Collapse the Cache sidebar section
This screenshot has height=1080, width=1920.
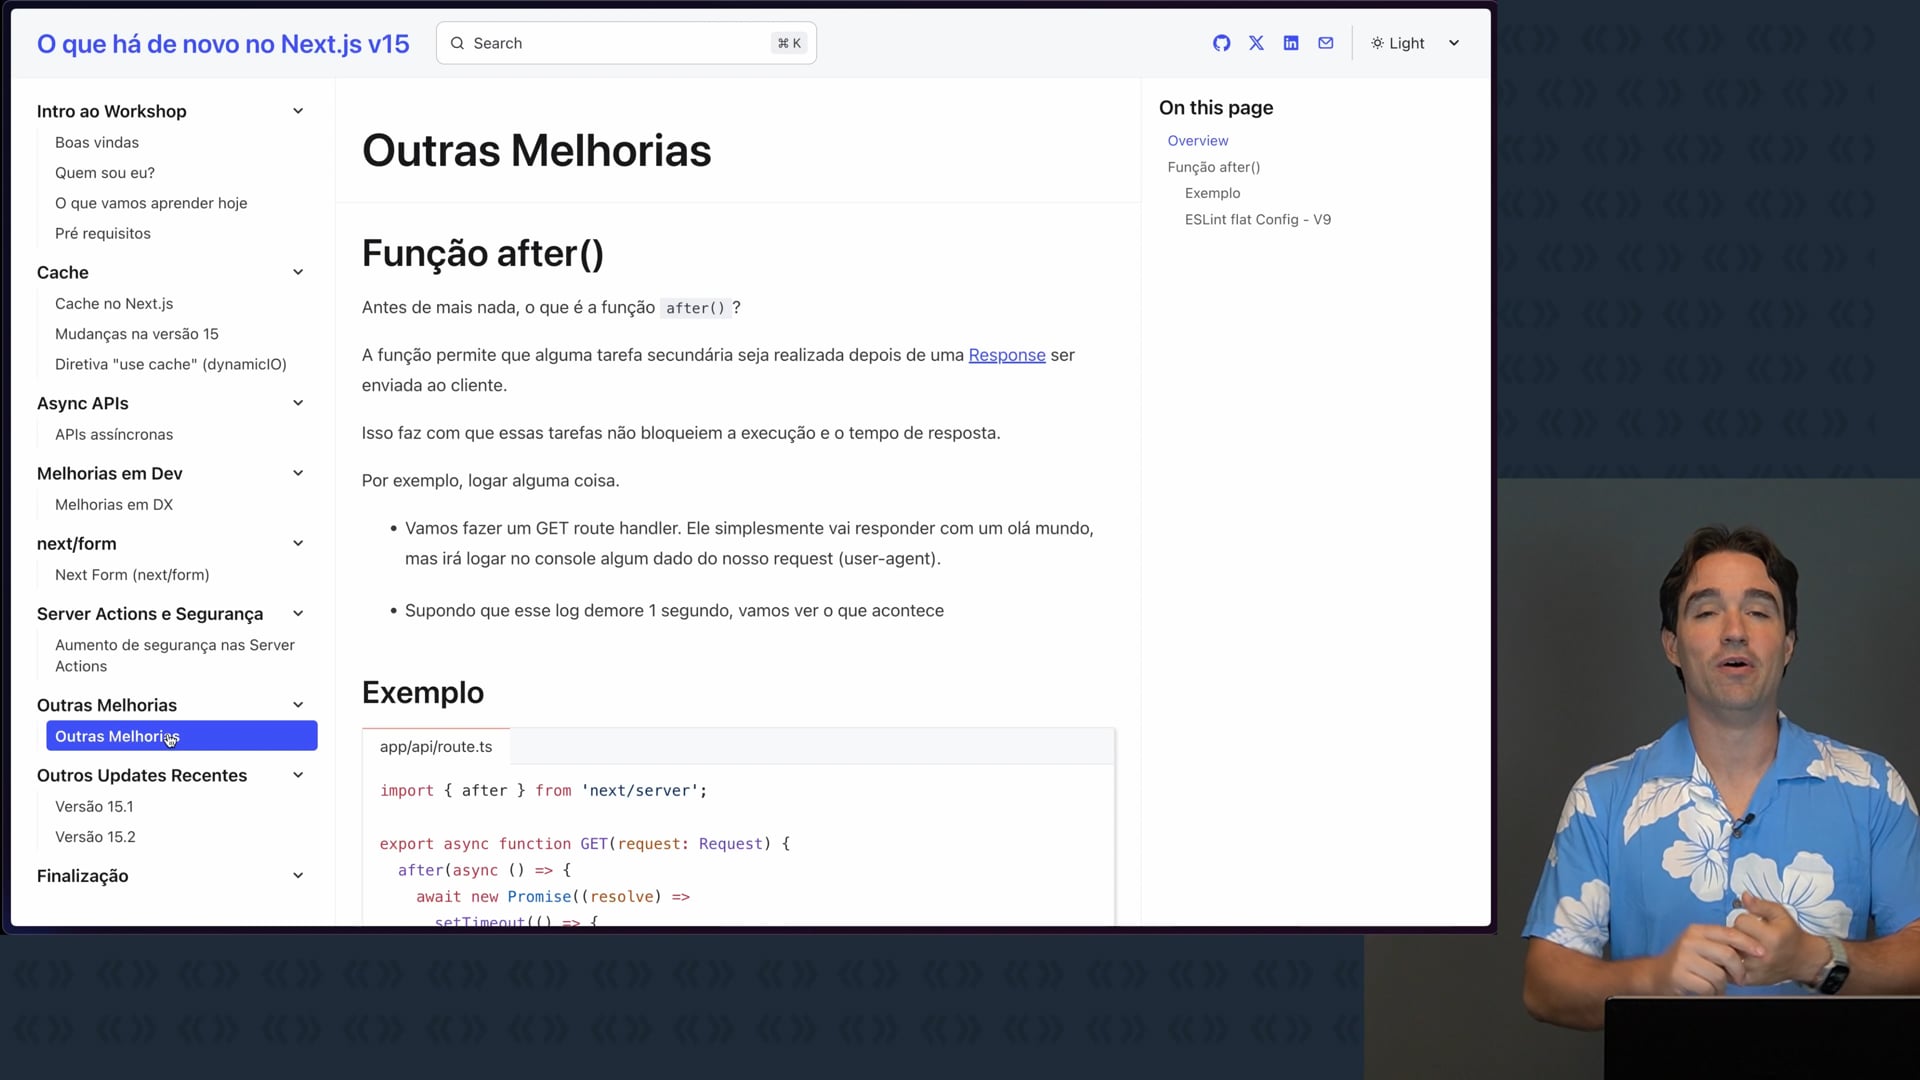[x=298, y=272]
